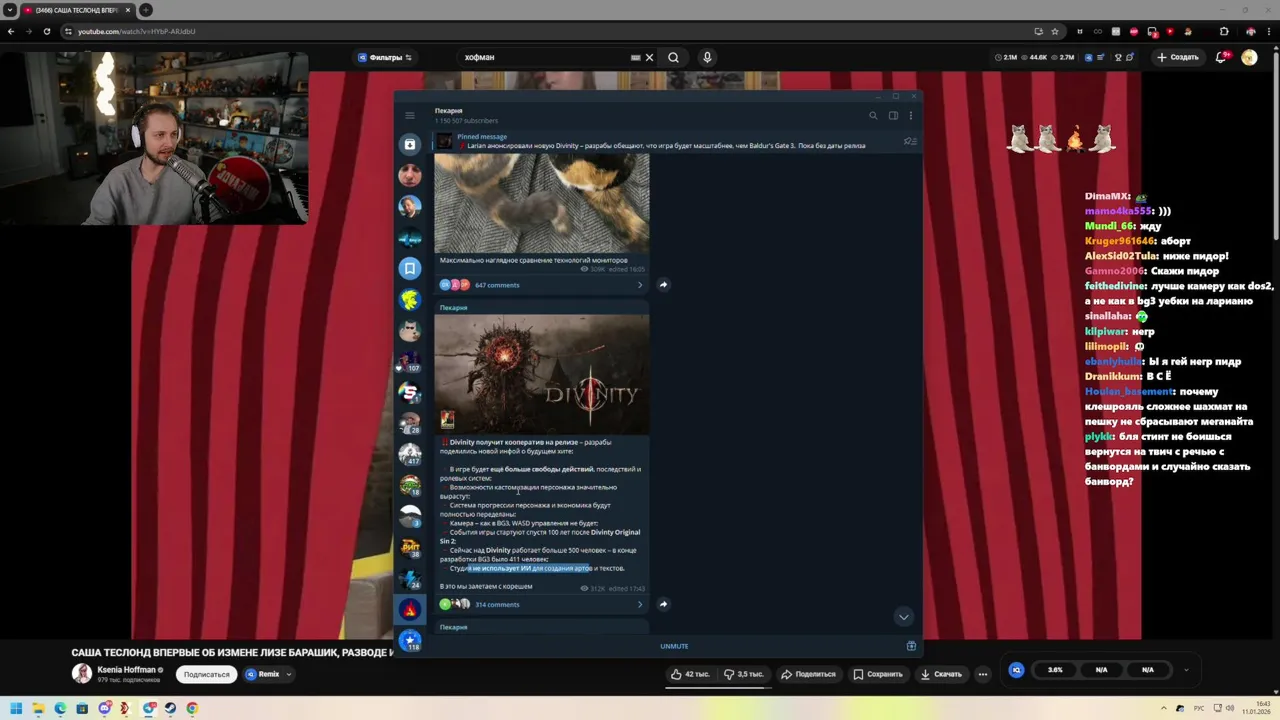Open Фильтры filter chip on YouTube

[385, 57]
